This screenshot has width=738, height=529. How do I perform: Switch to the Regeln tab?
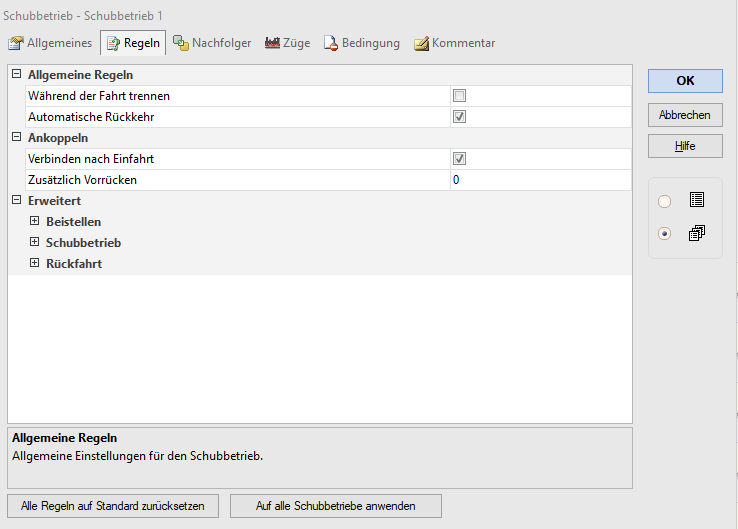(x=133, y=43)
